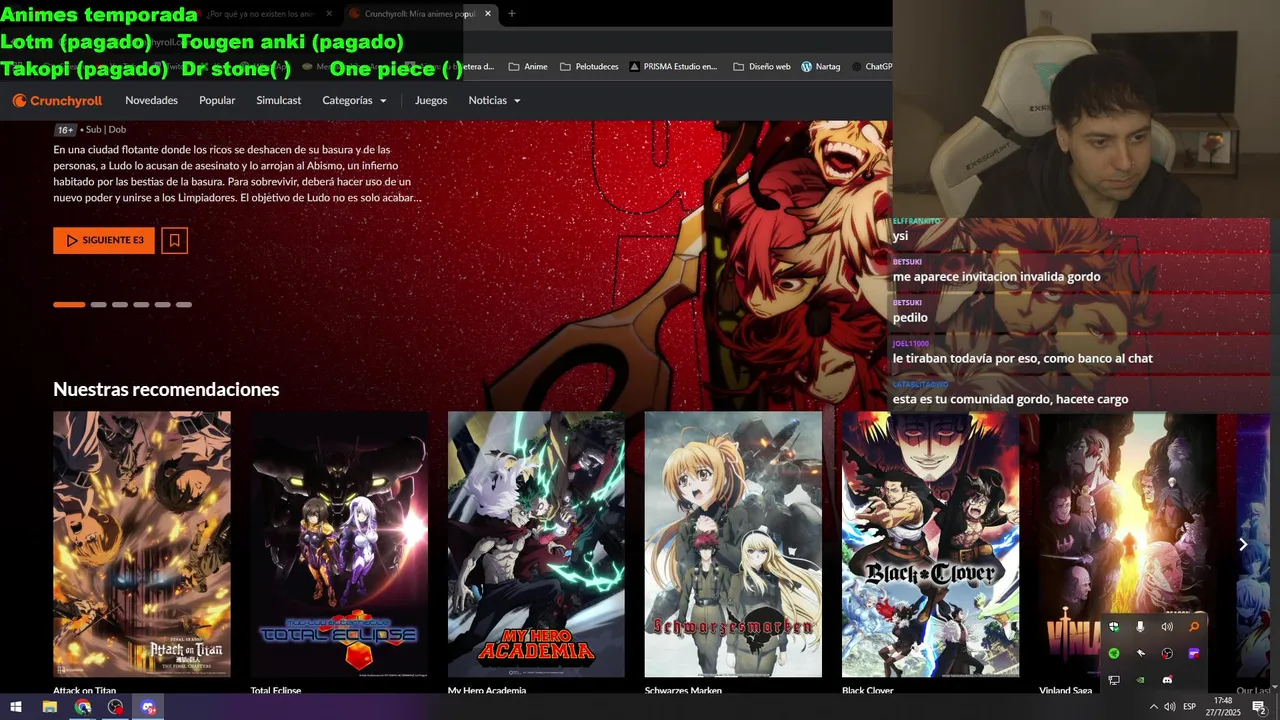Switch to OBS Studio in the taskbar
The height and width of the screenshot is (720, 1280).
tap(116, 707)
